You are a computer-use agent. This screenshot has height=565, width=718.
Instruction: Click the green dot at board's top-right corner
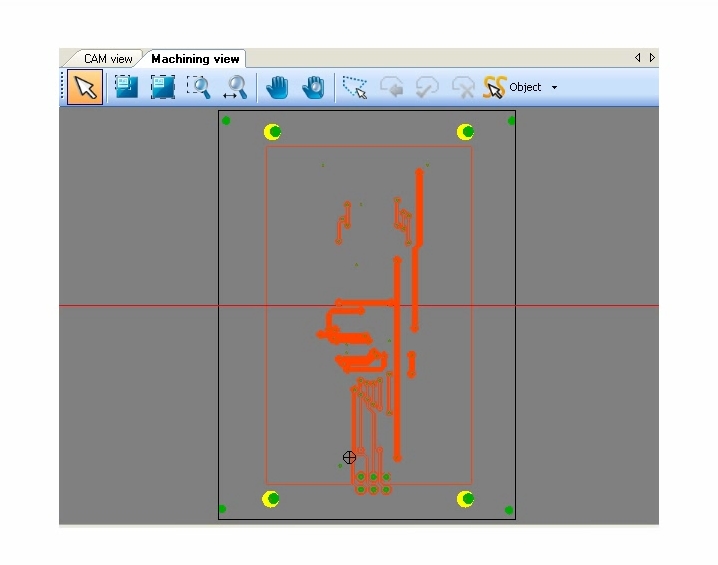[511, 121]
